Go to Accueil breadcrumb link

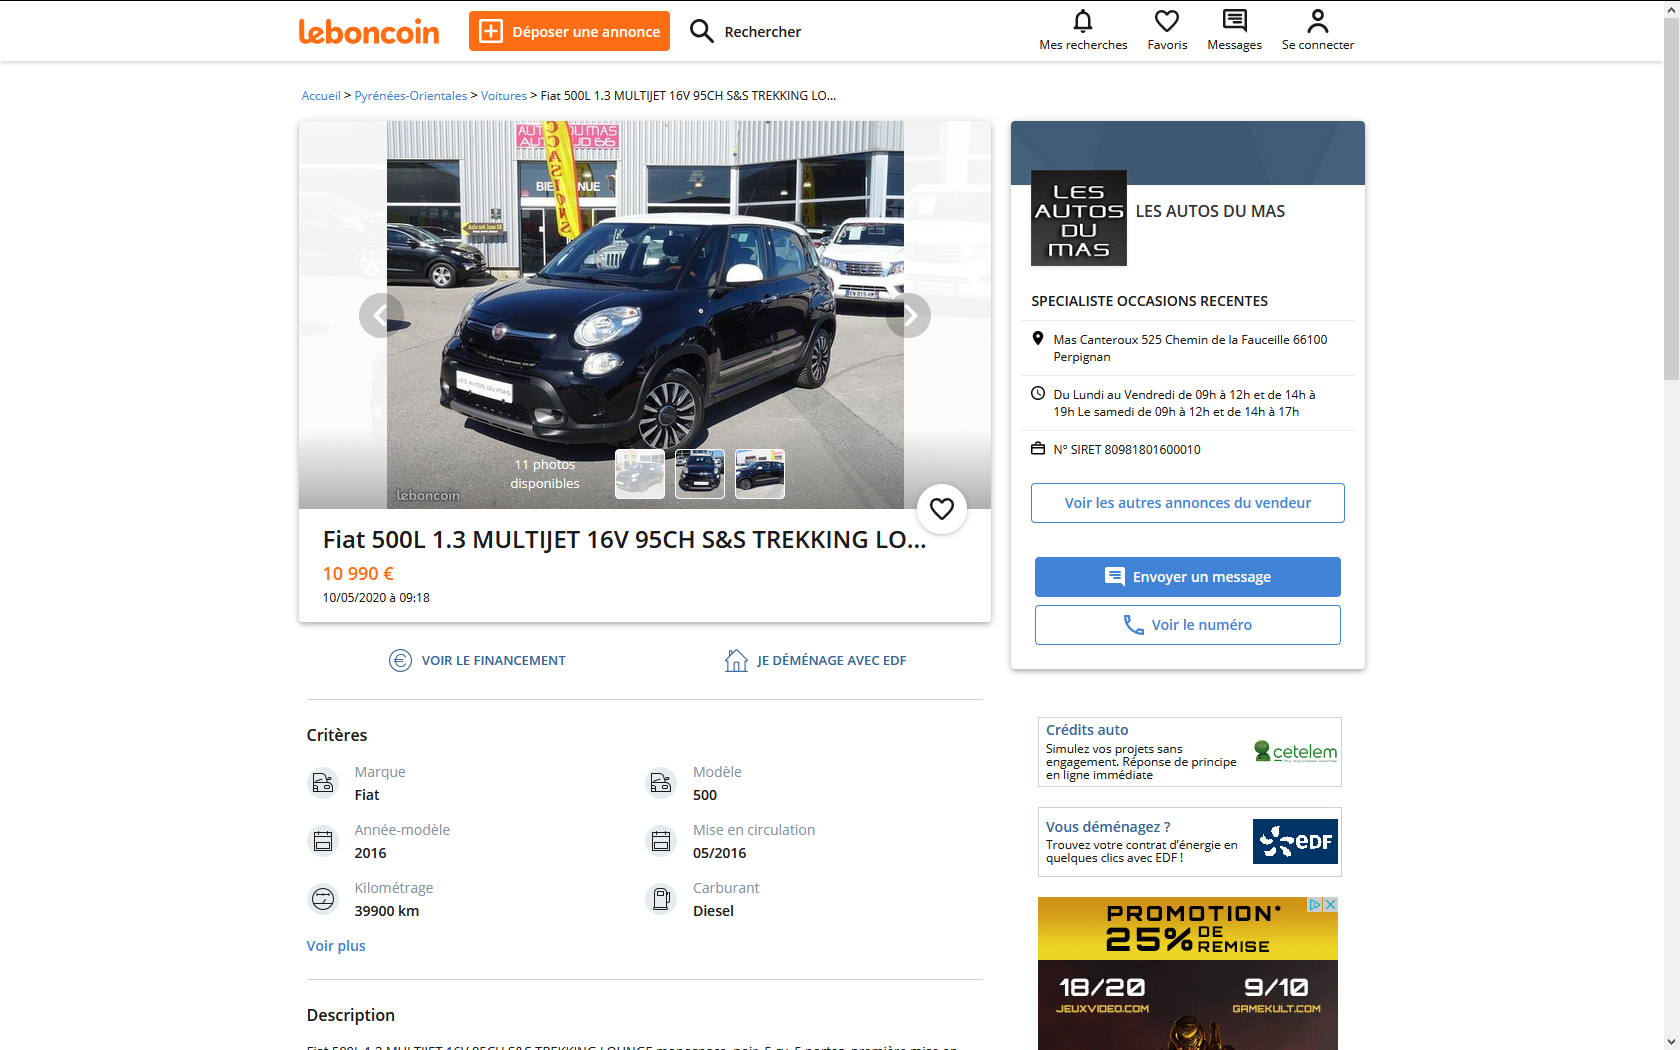click(321, 96)
